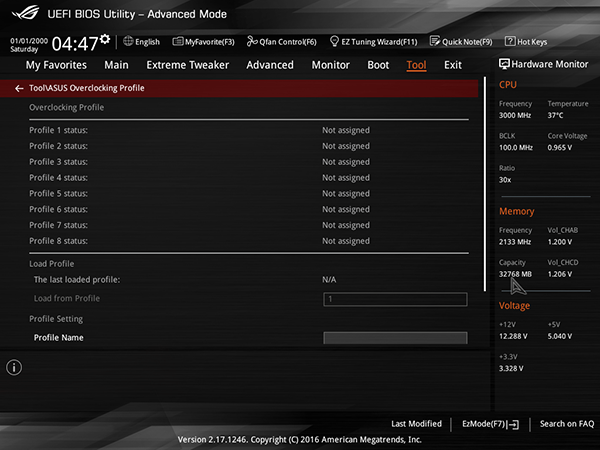The image size is (600, 450).
Task: Click the Vol_CHCD value 1.206 V
Action: [x=560, y=274]
